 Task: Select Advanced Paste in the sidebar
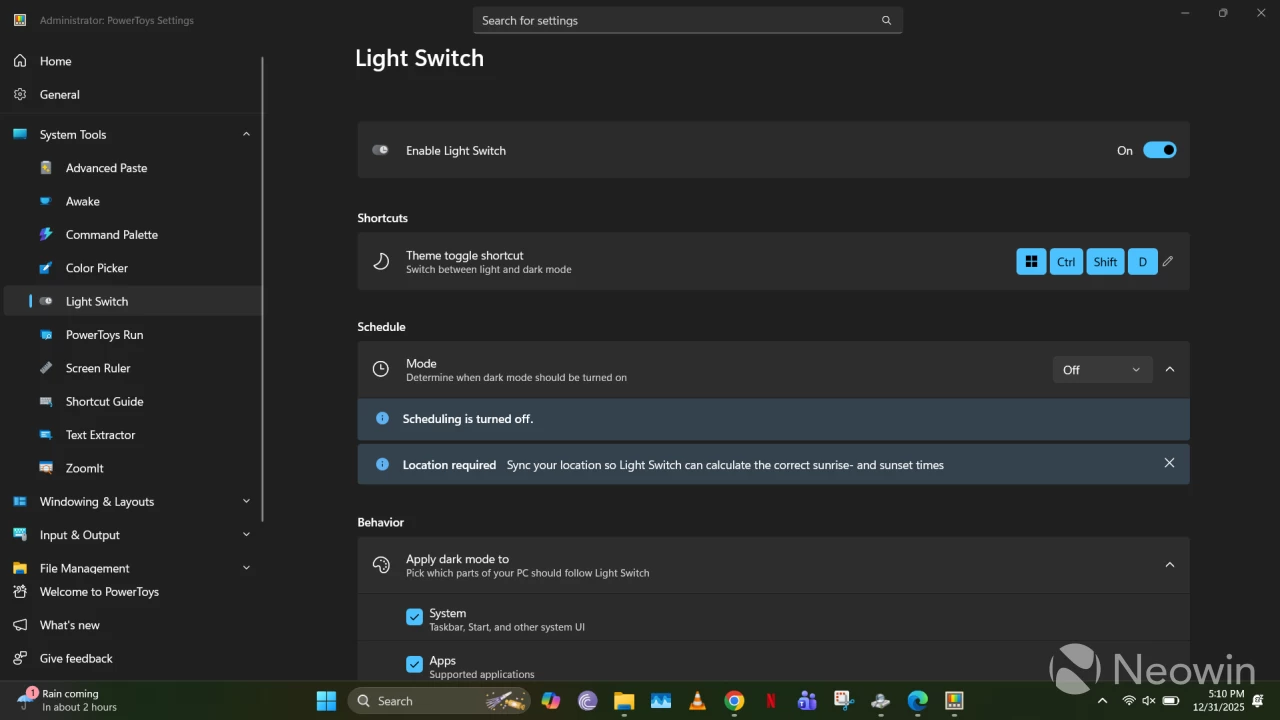133,168
